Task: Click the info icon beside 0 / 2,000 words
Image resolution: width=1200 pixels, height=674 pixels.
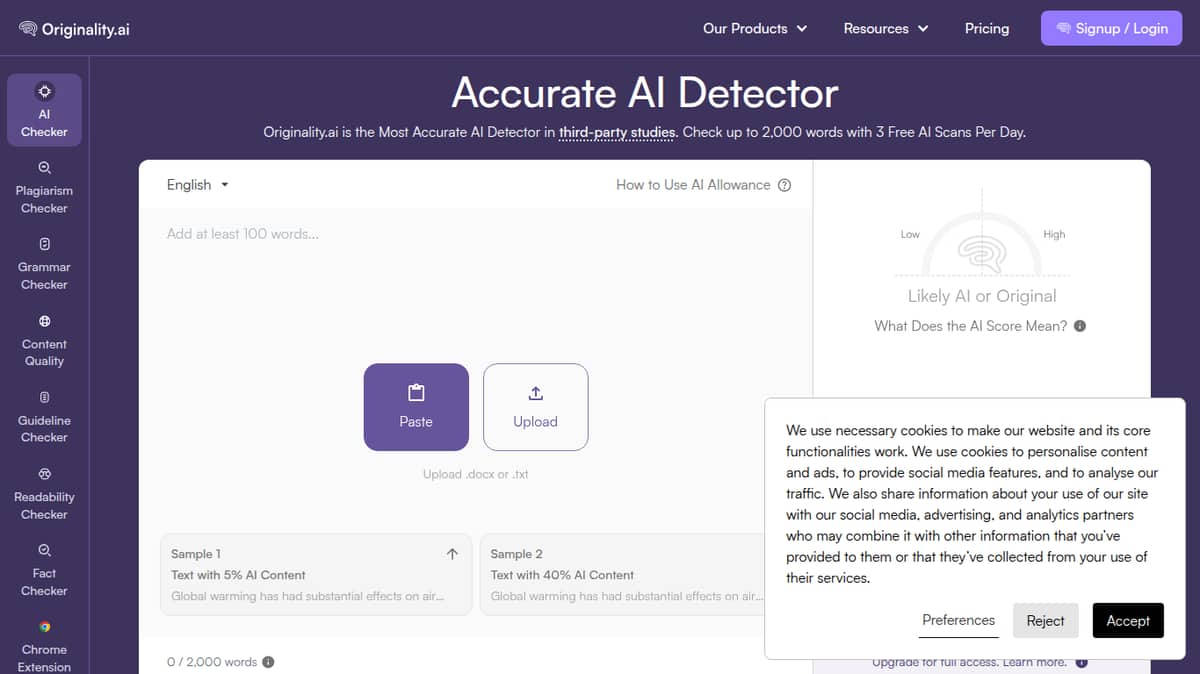Action: [268, 662]
